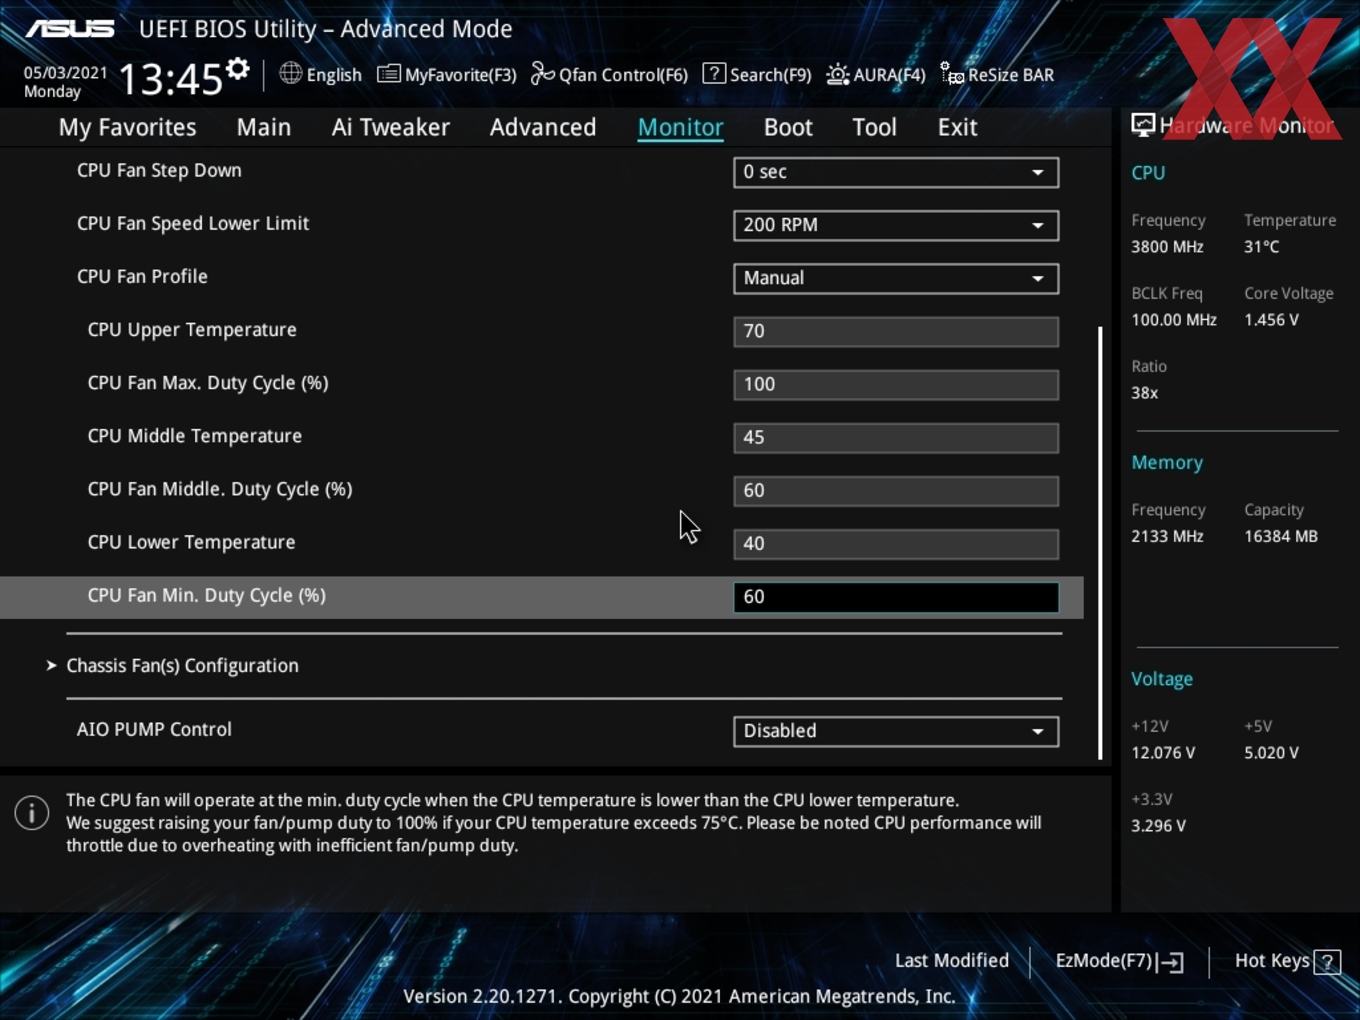1360x1020 pixels.
Task: Click the AURA lighting icon
Action: click(x=838, y=74)
